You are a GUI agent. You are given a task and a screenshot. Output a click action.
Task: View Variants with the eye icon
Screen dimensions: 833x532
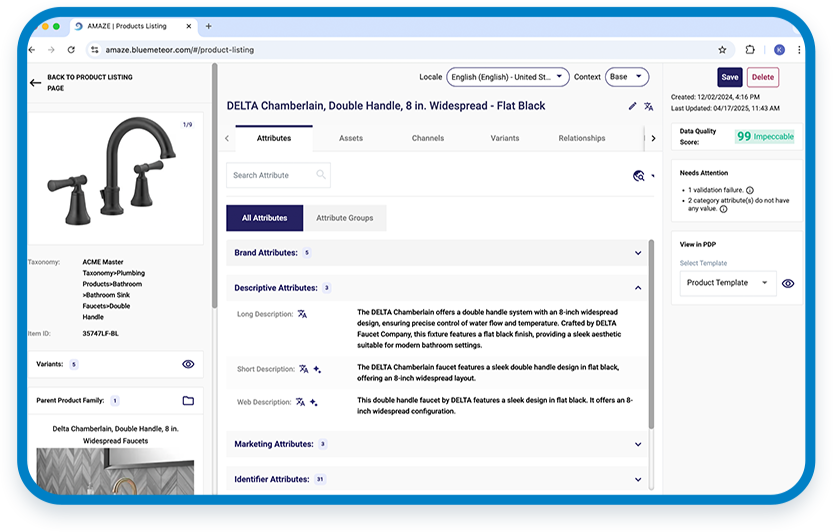pyautogui.click(x=188, y=364)
